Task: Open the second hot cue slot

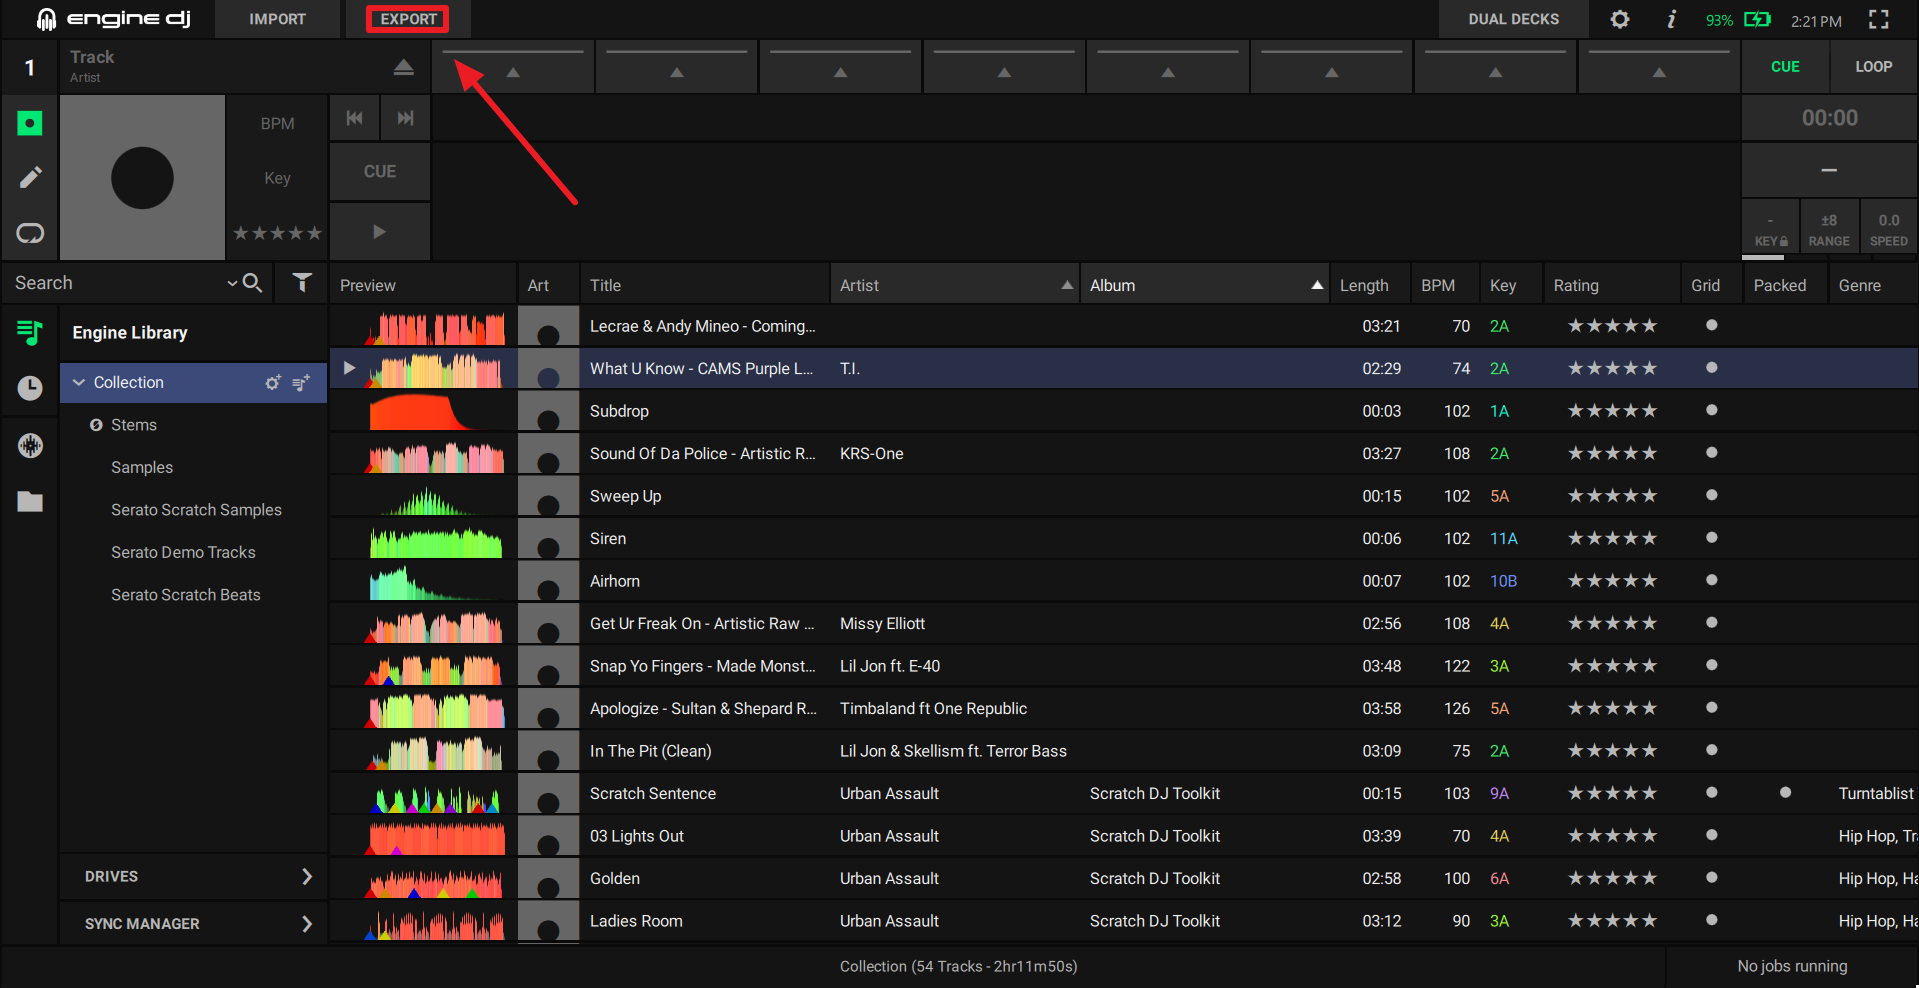Action: point(677,67)
